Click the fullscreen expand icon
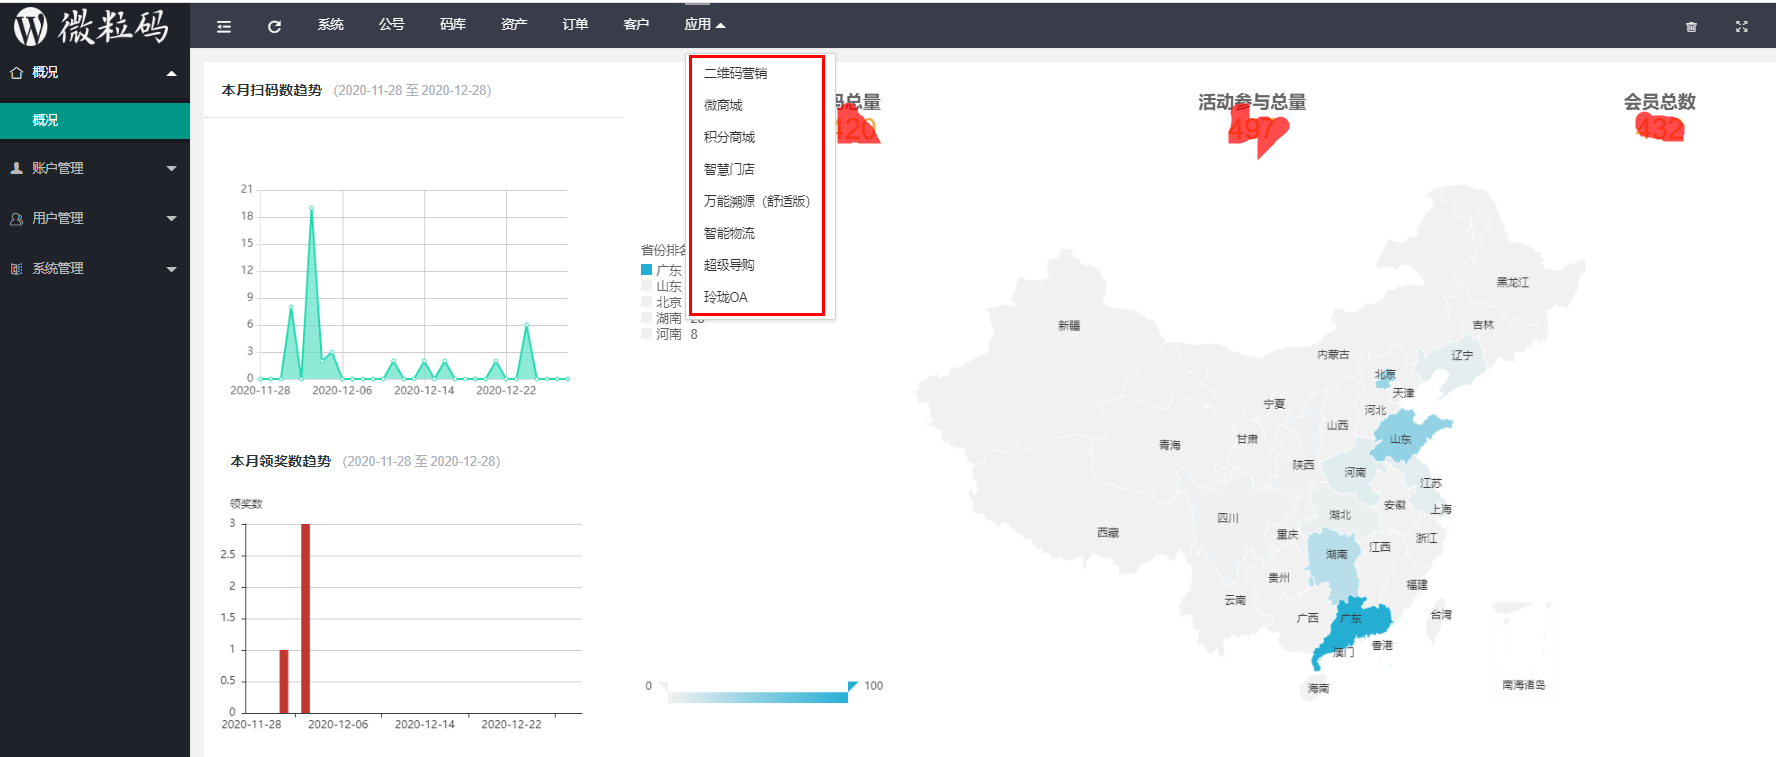 coord(1741,27)
